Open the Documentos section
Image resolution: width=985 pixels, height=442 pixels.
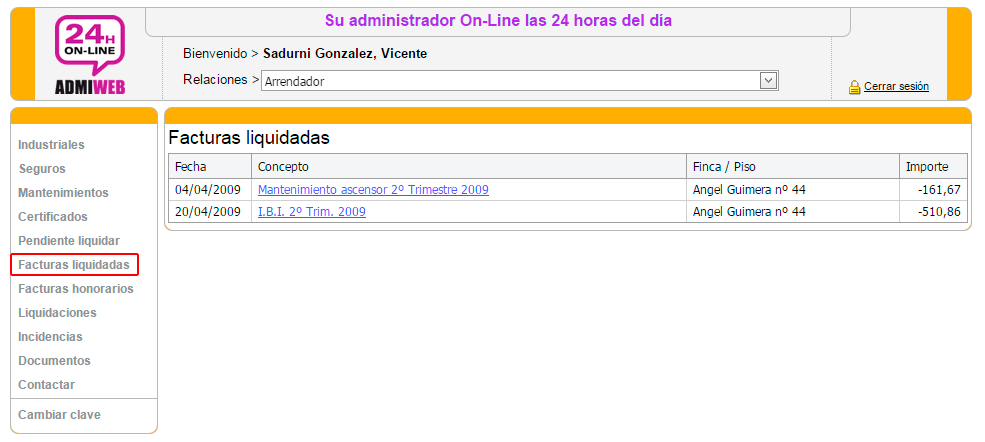pos(54,361)
